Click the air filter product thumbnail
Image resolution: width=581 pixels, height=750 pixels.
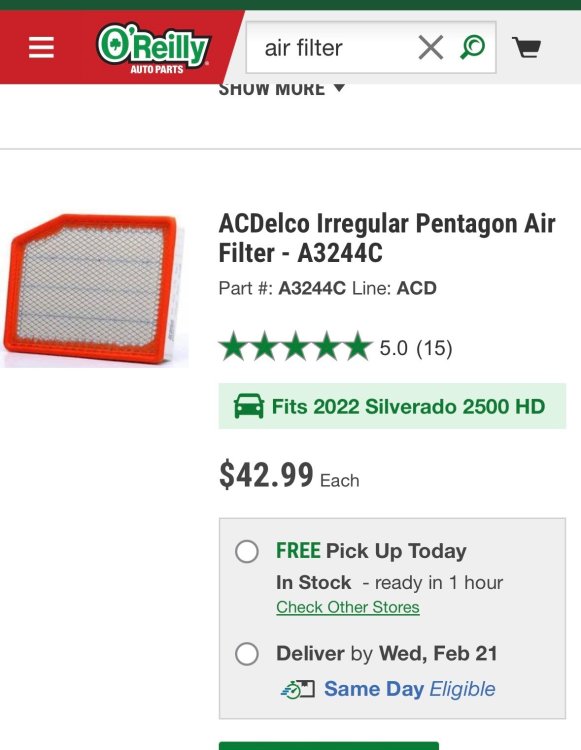95,290
